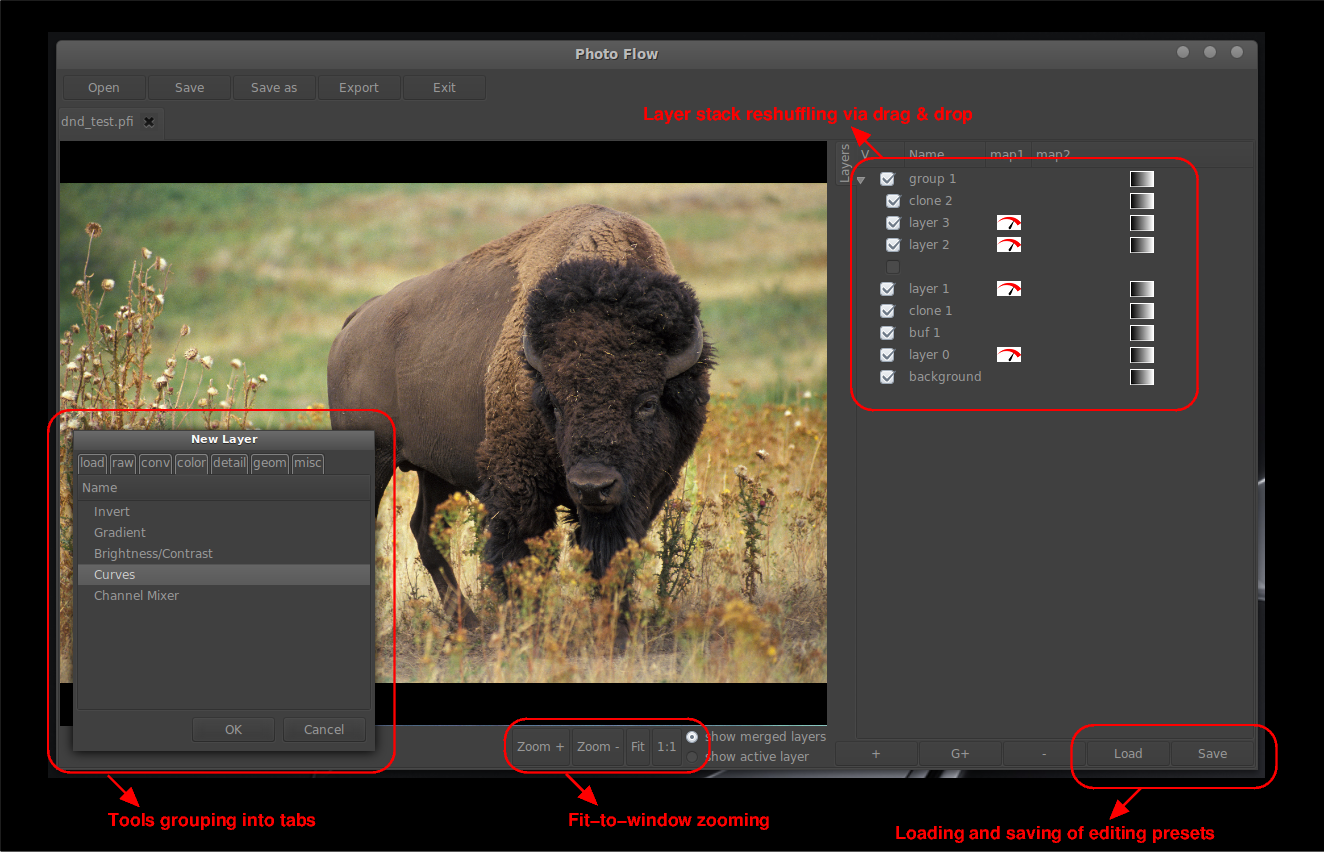1325x852 pixels.
Task: Select show active layer option
Action: pyautogui.click(x=693, y=757)
